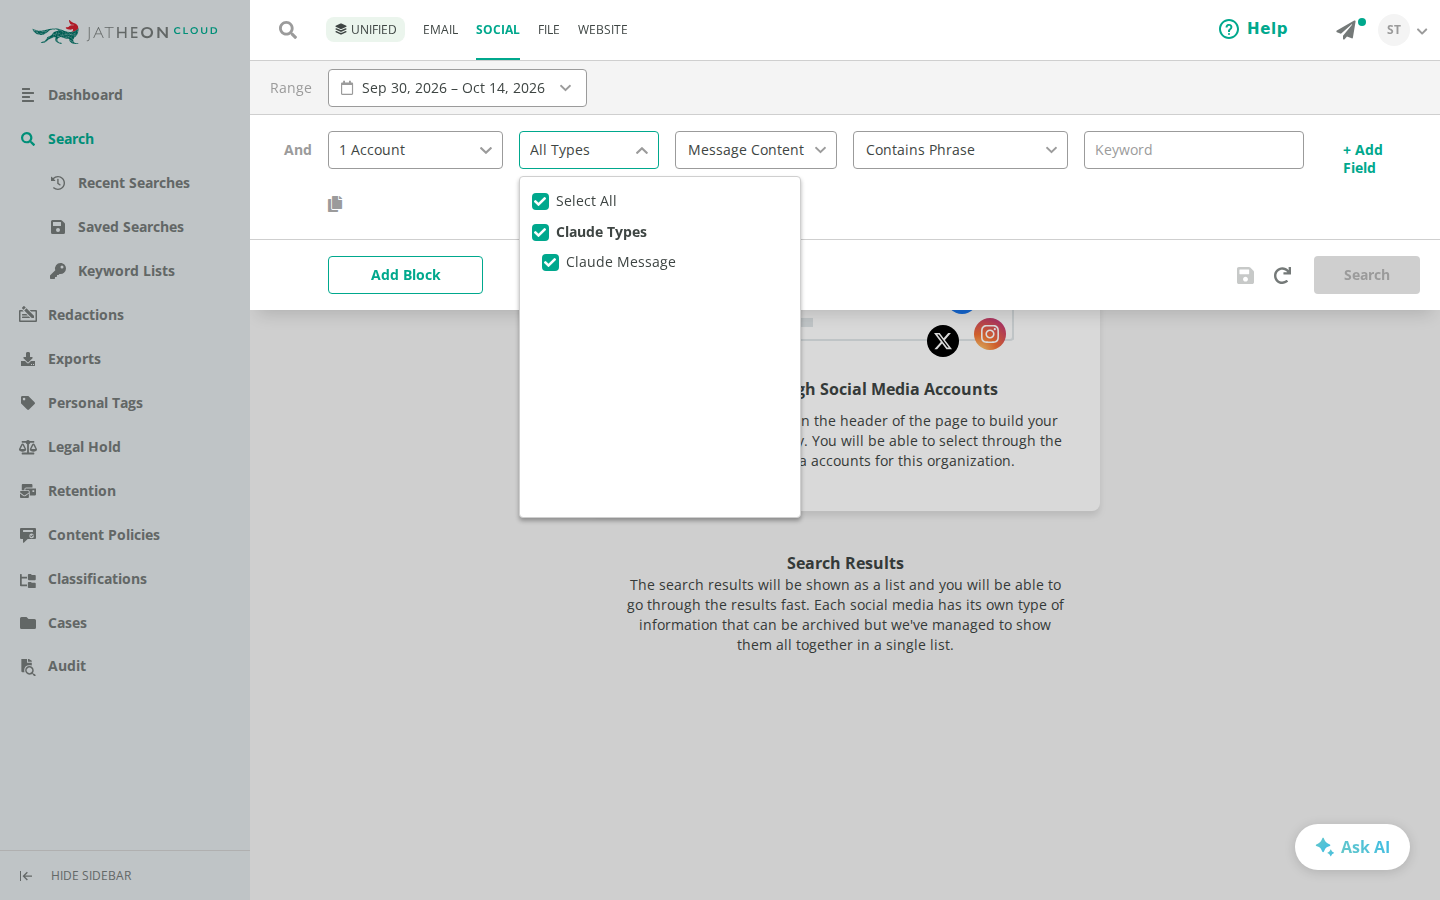Click the save search floppy icon
Viewport: 1440px width, 900px height.
(1245, 275)
